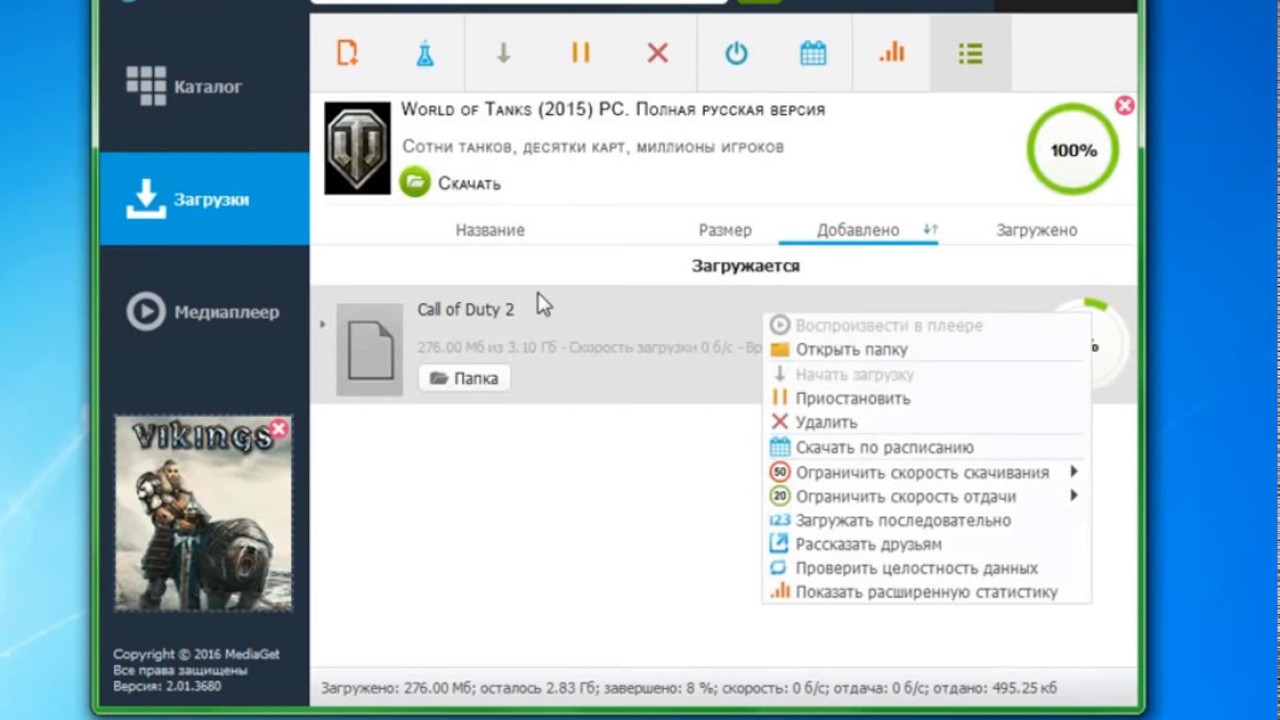
Task: Expand the Call of Duty 2 row arrow
Action: pyautogui.click(x=322, y=324)
